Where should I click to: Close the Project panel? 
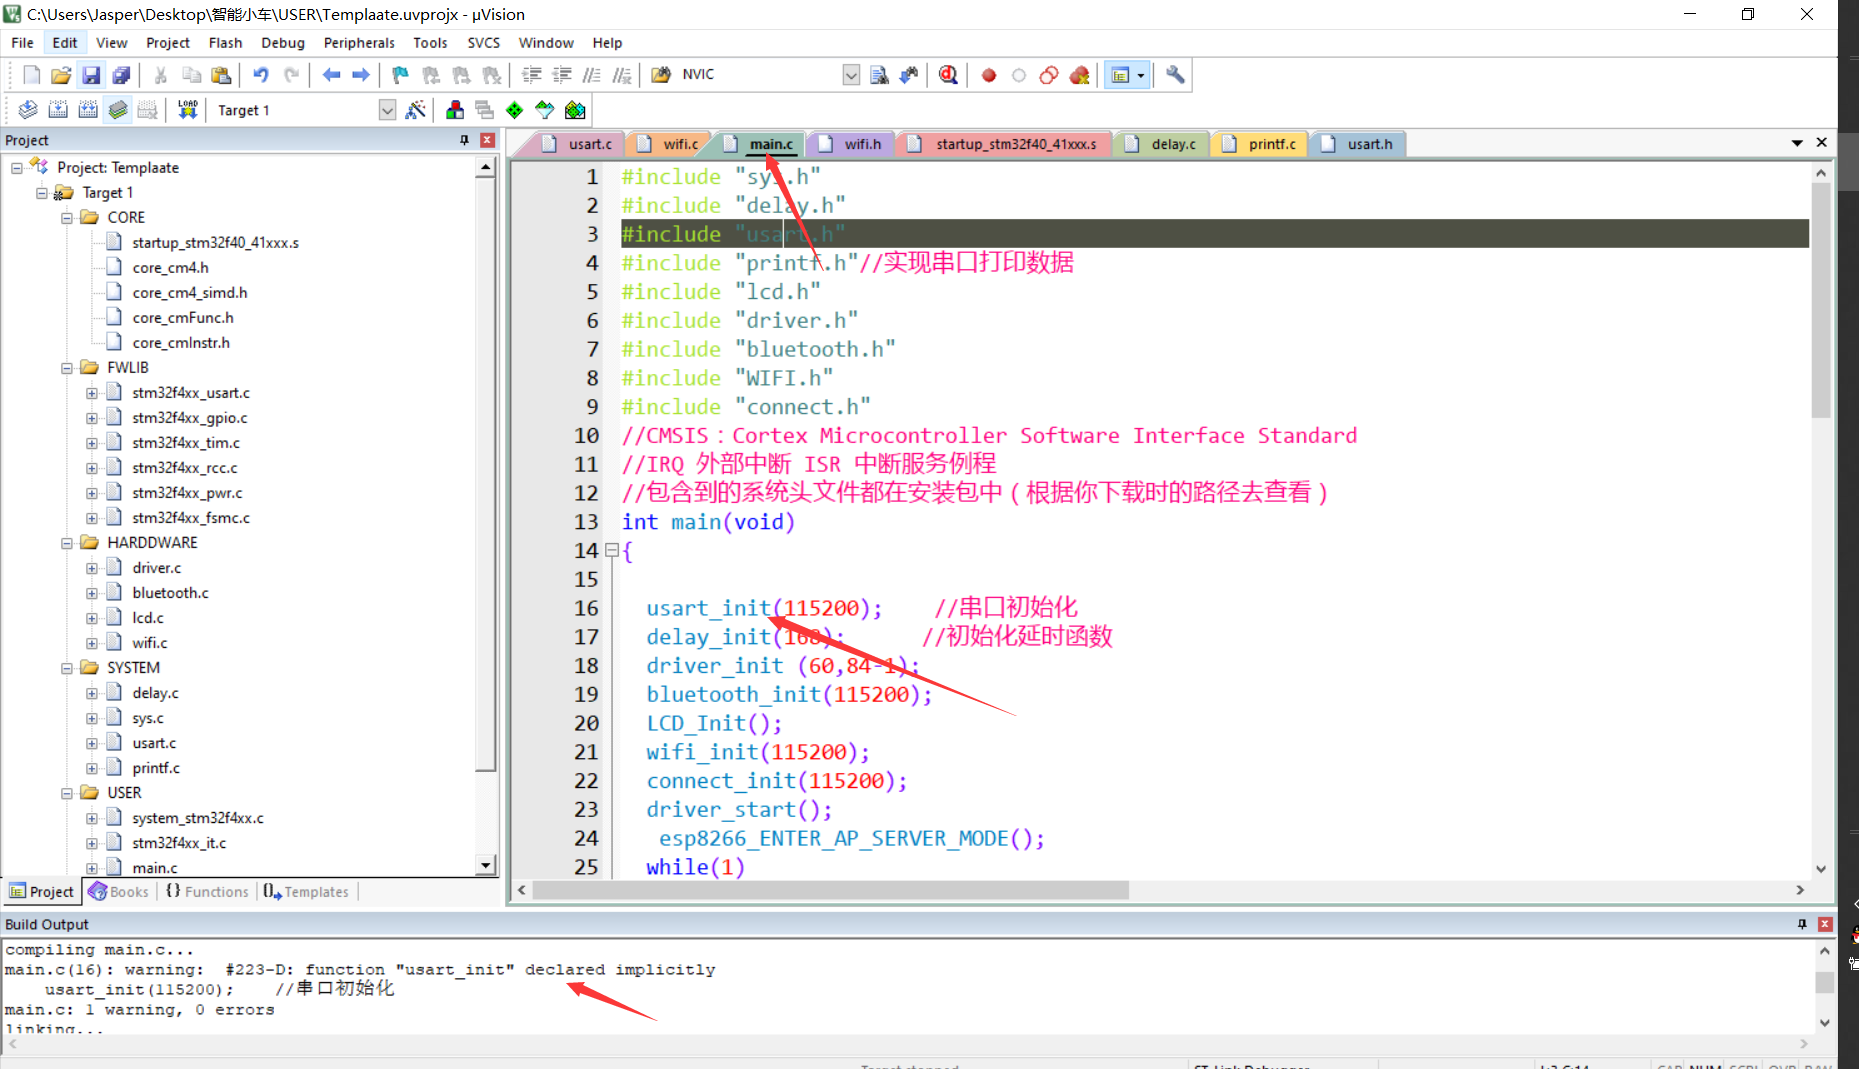(487, 140)
